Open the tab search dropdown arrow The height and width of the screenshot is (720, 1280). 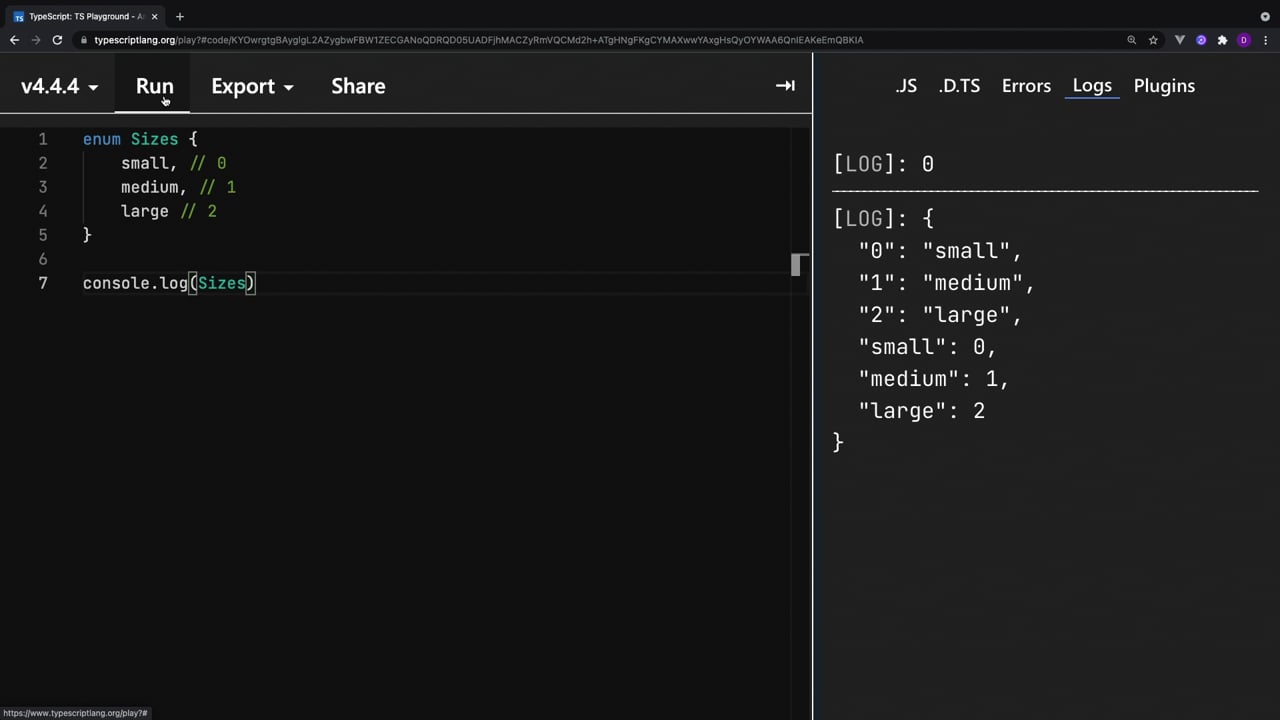coord(1265,16)
